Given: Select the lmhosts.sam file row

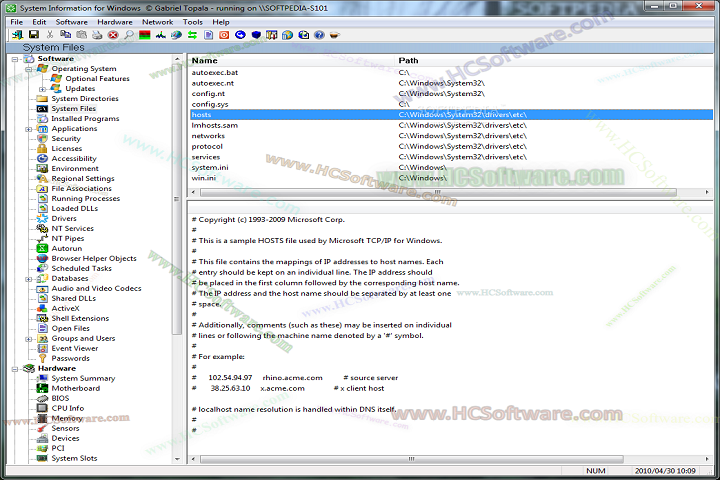Looking at the screenshot, I should [451, 125].
